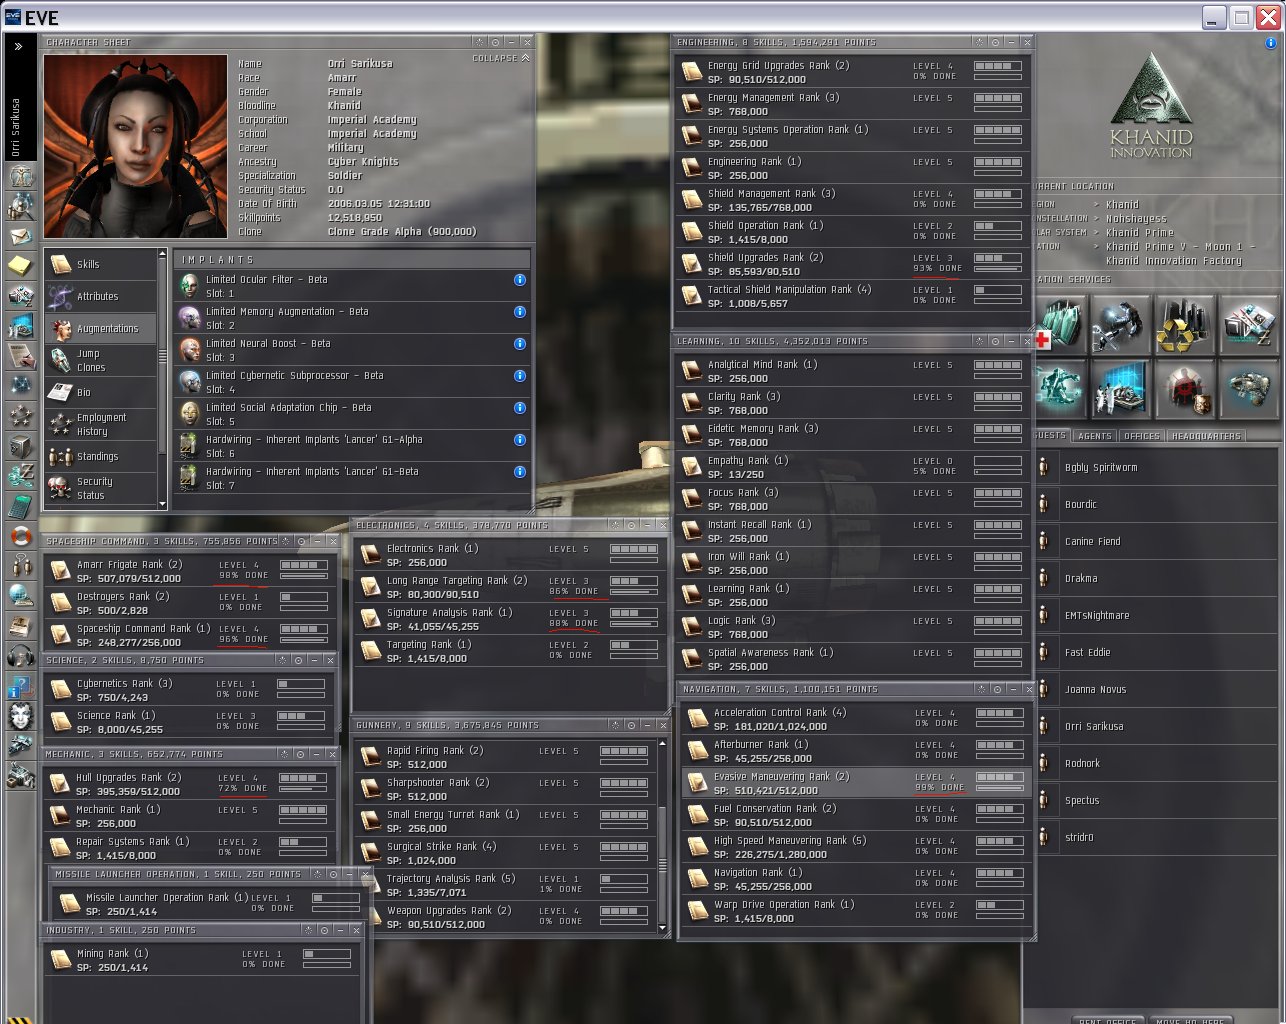
Task: Show info for Limited Social Adaptation Chip
Action: tap(520, 408)
